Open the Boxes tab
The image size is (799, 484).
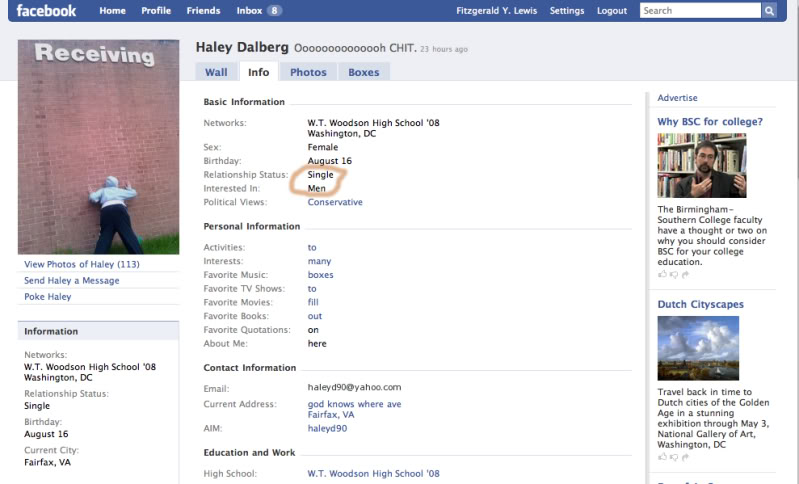(x=364, y=72)
